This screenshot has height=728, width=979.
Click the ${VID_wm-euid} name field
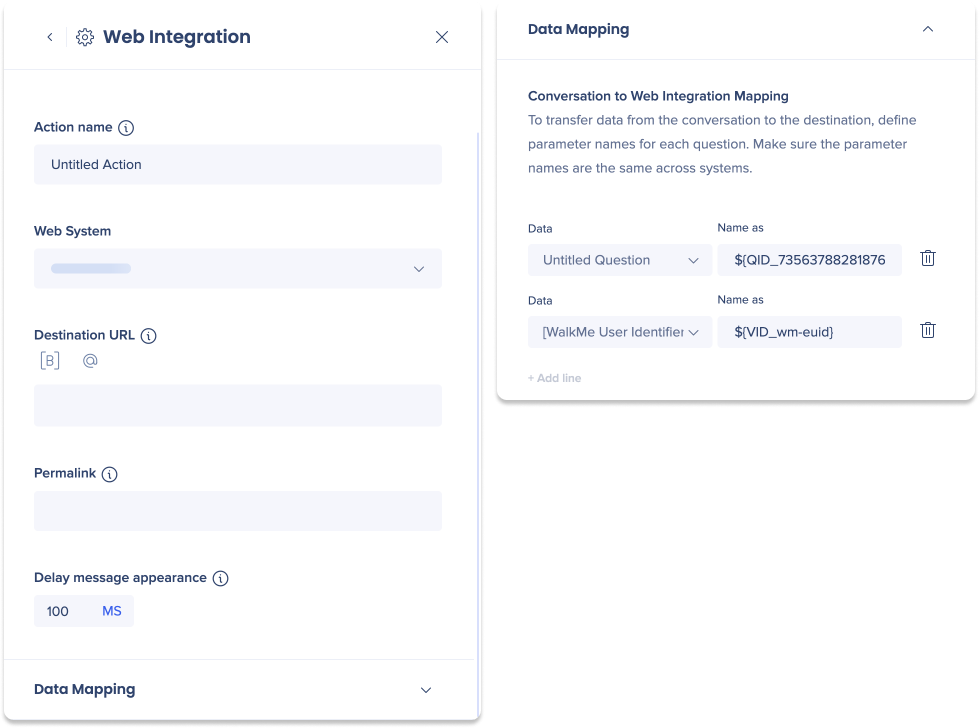coord(809,332)
